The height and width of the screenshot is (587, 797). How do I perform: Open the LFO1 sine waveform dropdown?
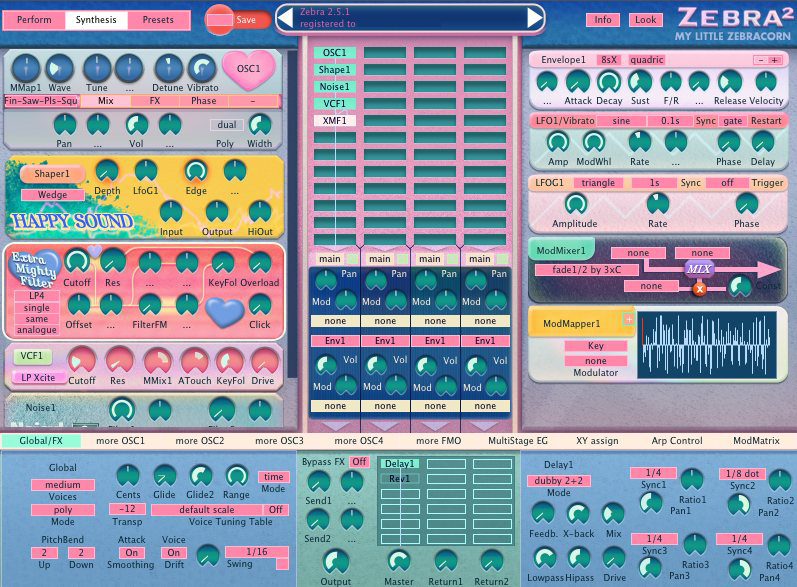[x=621, y=121]
